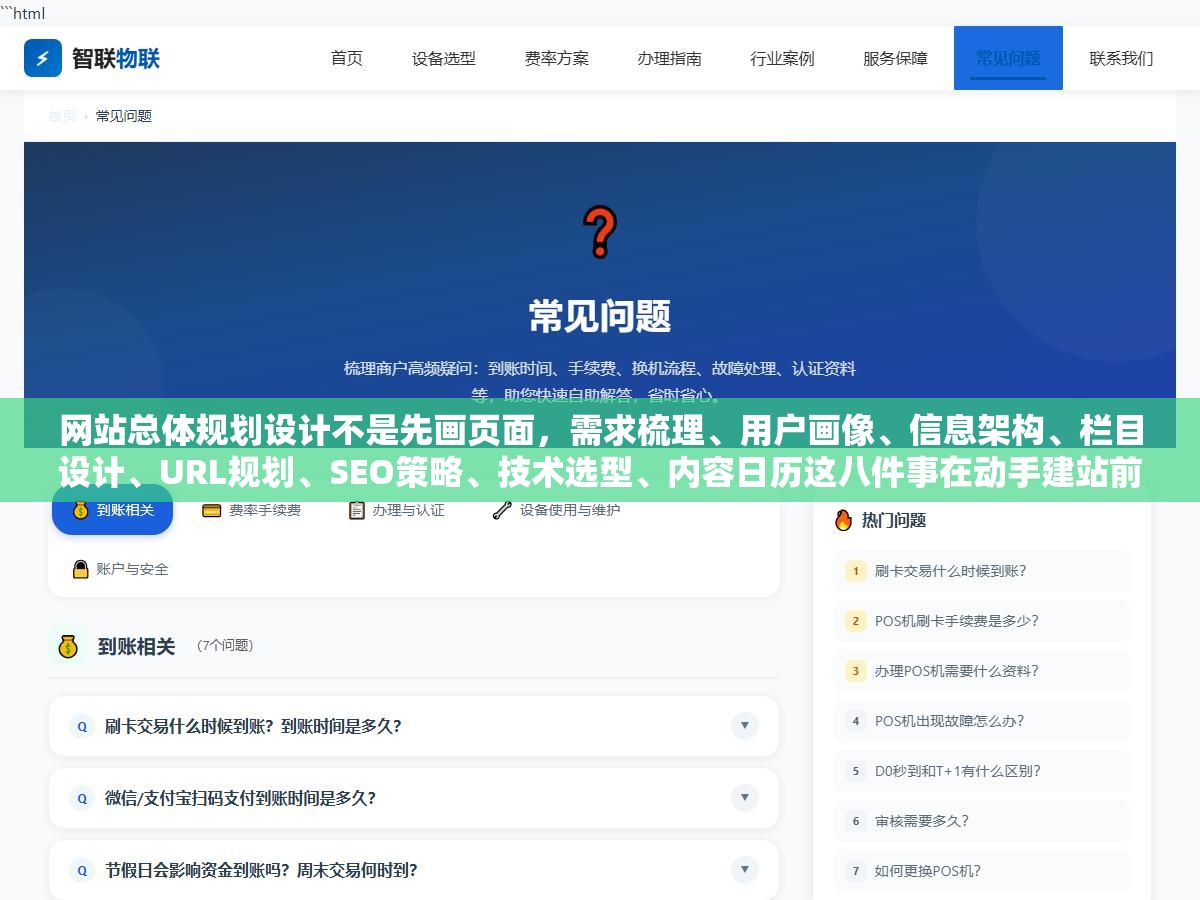This screenshot has height=900, width=1200.
Task: Click rank badge 3 in 热门问题 list
Action: point(855,671)
